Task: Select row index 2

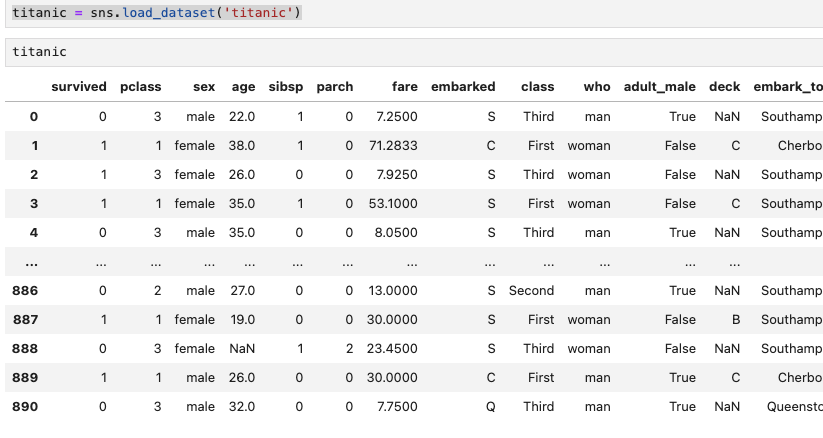Action: [34, 174]
